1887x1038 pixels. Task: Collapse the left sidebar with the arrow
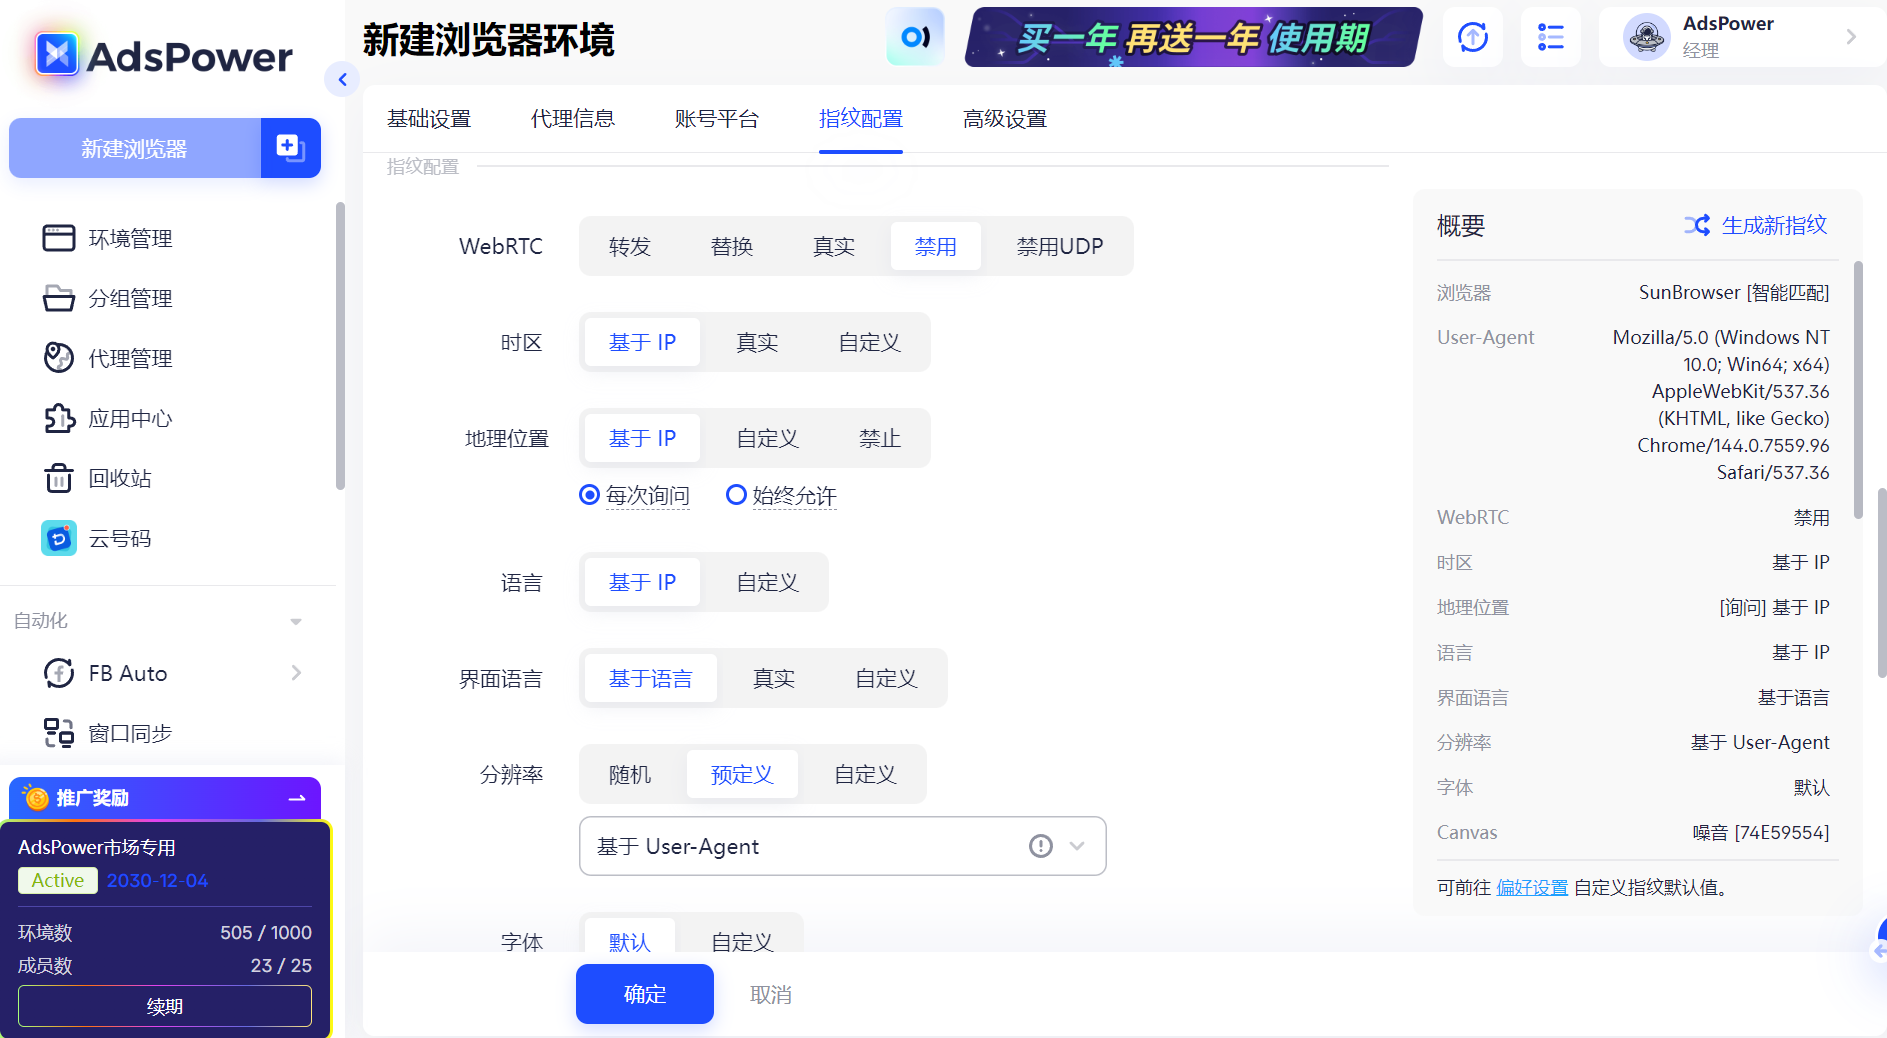point(343,79)
